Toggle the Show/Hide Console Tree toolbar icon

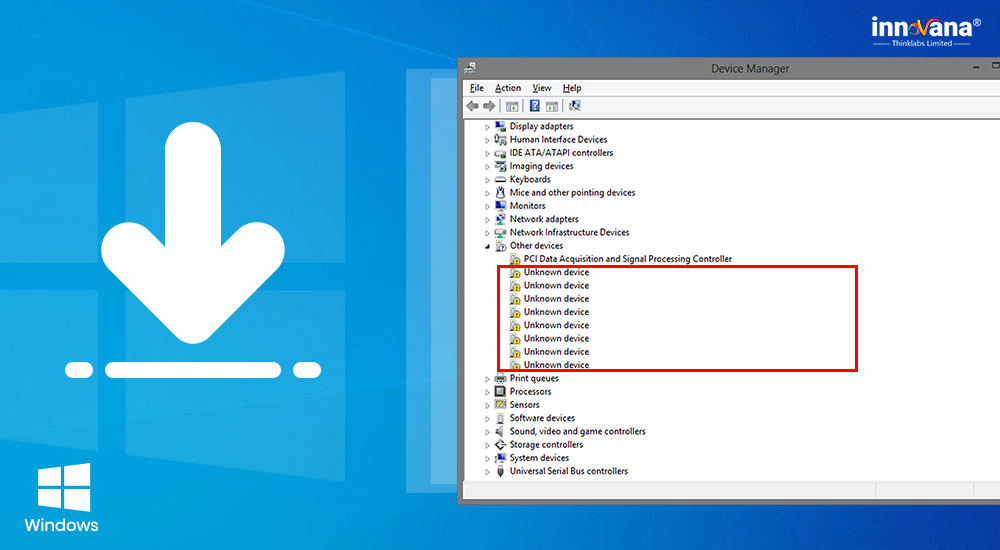[x=511, y=106]
